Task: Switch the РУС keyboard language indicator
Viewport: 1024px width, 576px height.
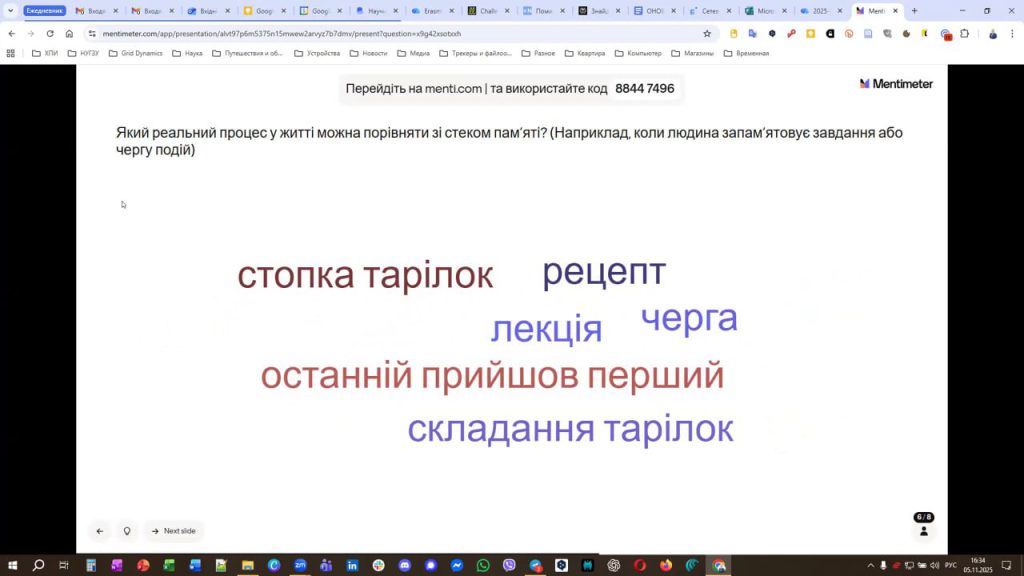Action: coord(951,566)
